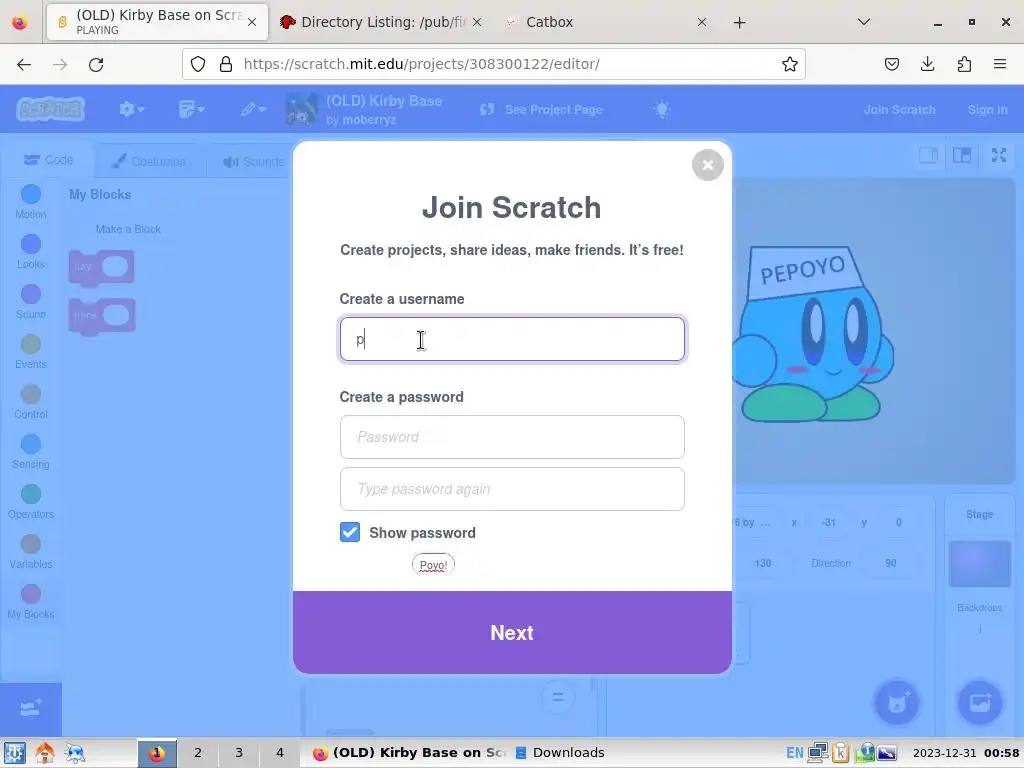Focus the Password input field

tap(512, 437)
